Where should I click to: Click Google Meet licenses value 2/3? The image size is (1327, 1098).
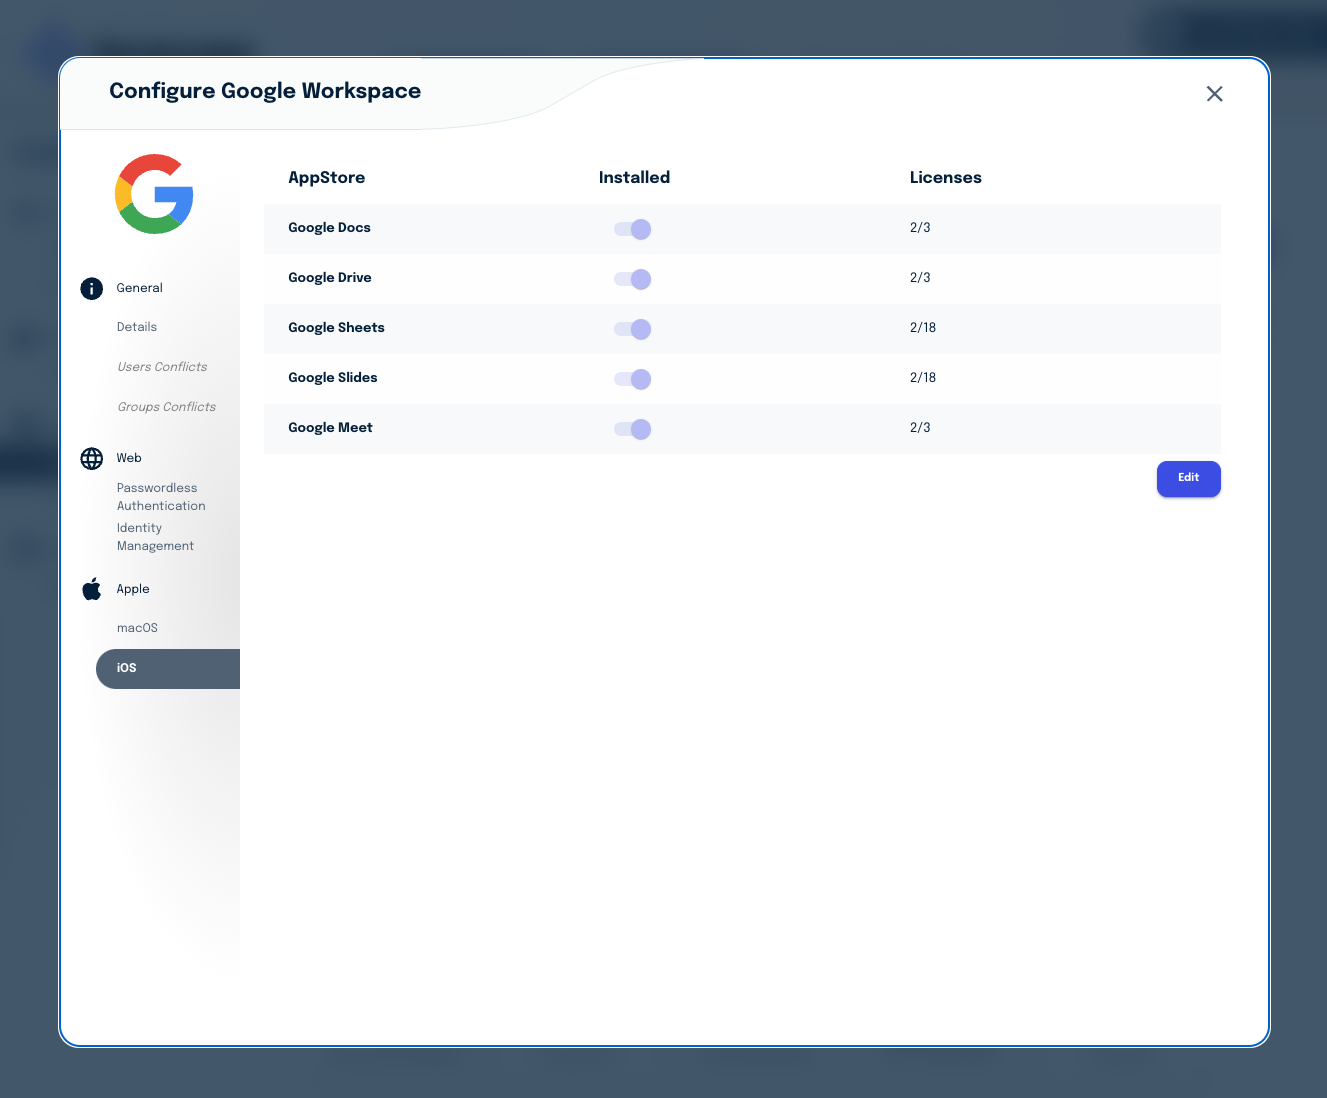tap(920, 428)
